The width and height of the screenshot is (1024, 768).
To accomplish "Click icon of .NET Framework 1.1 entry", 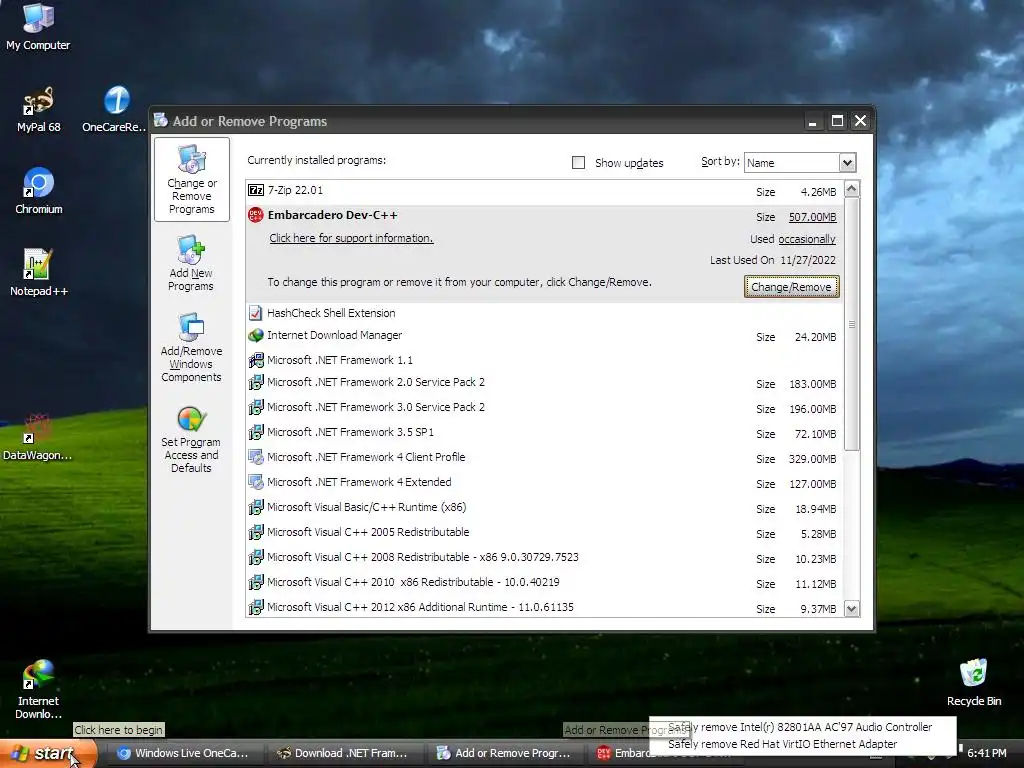I will [x=256, y=360].
